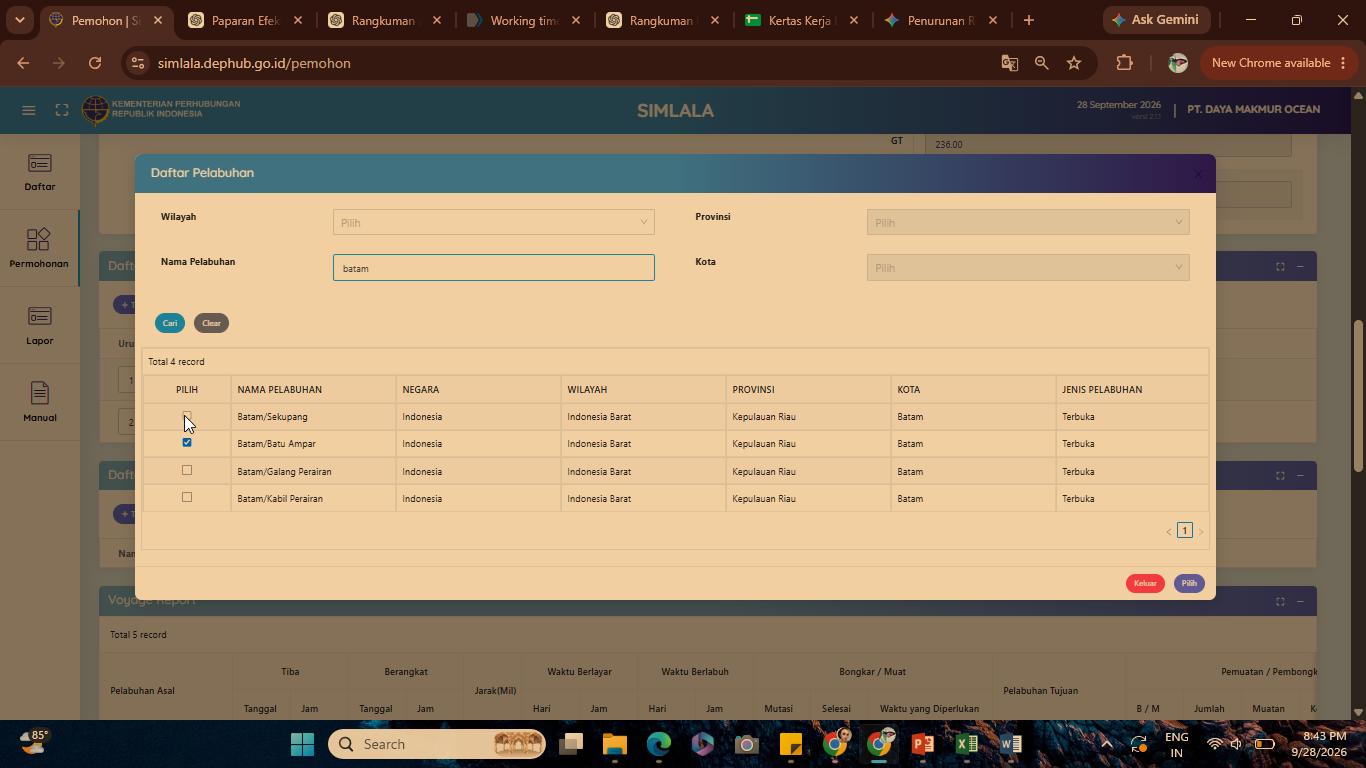Open Excel from the taskbar
1366x768 pixels.
point(966,744)
